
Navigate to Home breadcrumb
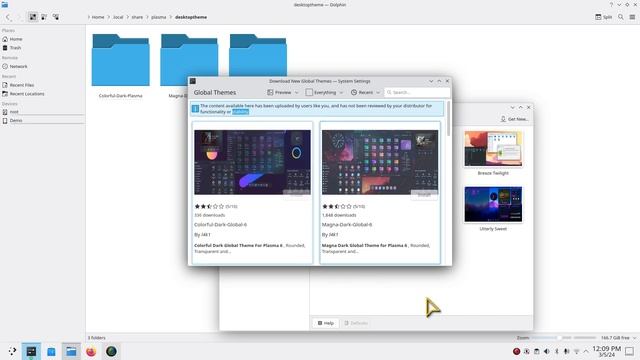coord(98,17)
